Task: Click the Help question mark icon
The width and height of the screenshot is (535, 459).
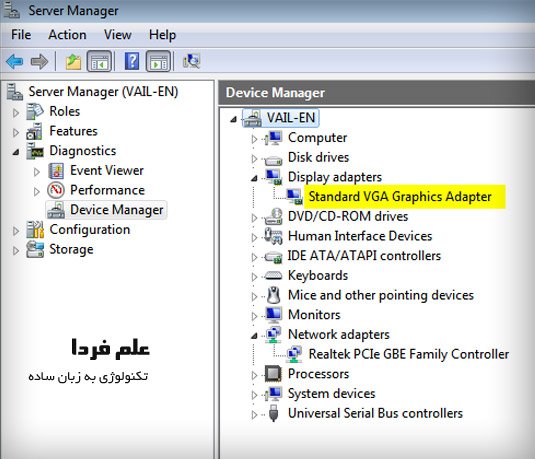Action: 132,61
